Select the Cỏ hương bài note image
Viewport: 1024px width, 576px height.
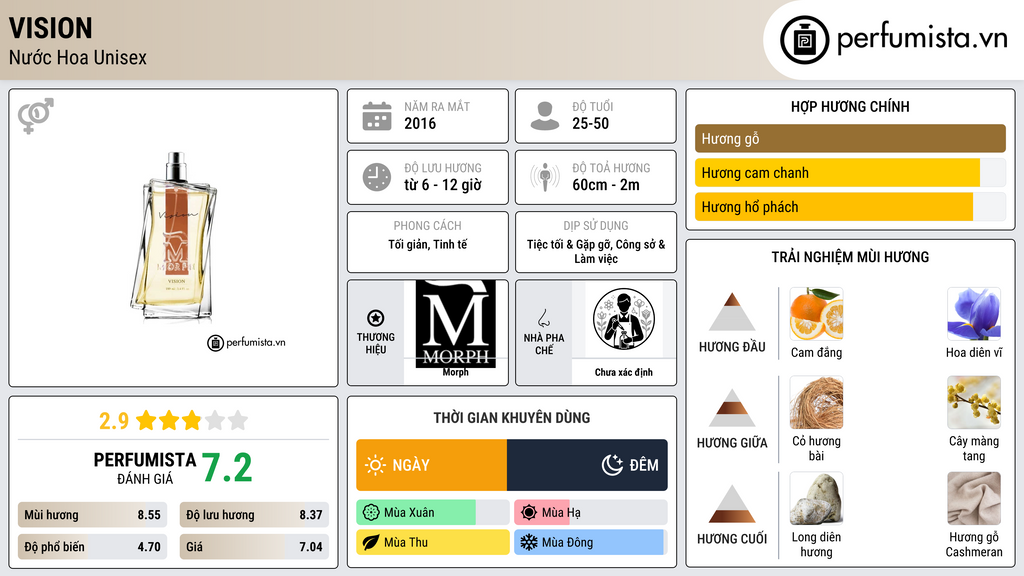pos(816,402)
